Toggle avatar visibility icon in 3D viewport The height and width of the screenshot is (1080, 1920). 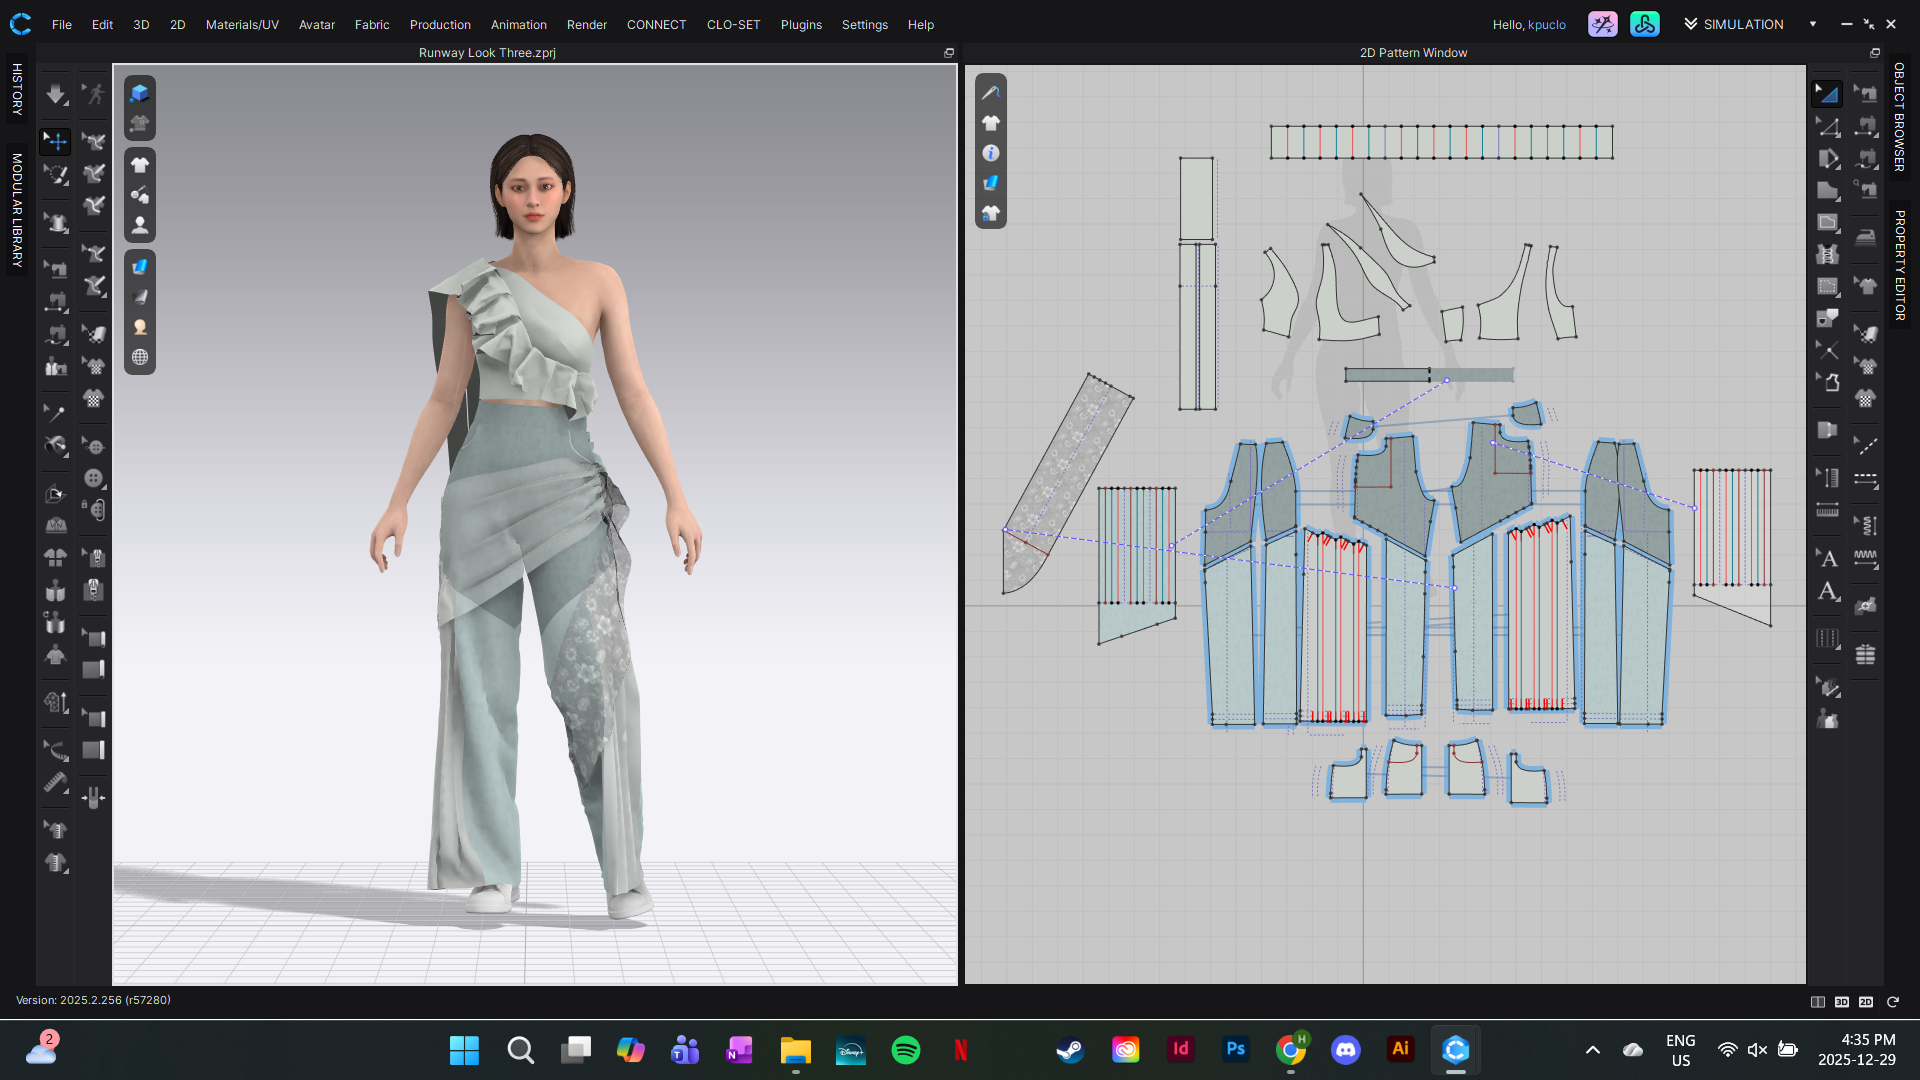140,225
